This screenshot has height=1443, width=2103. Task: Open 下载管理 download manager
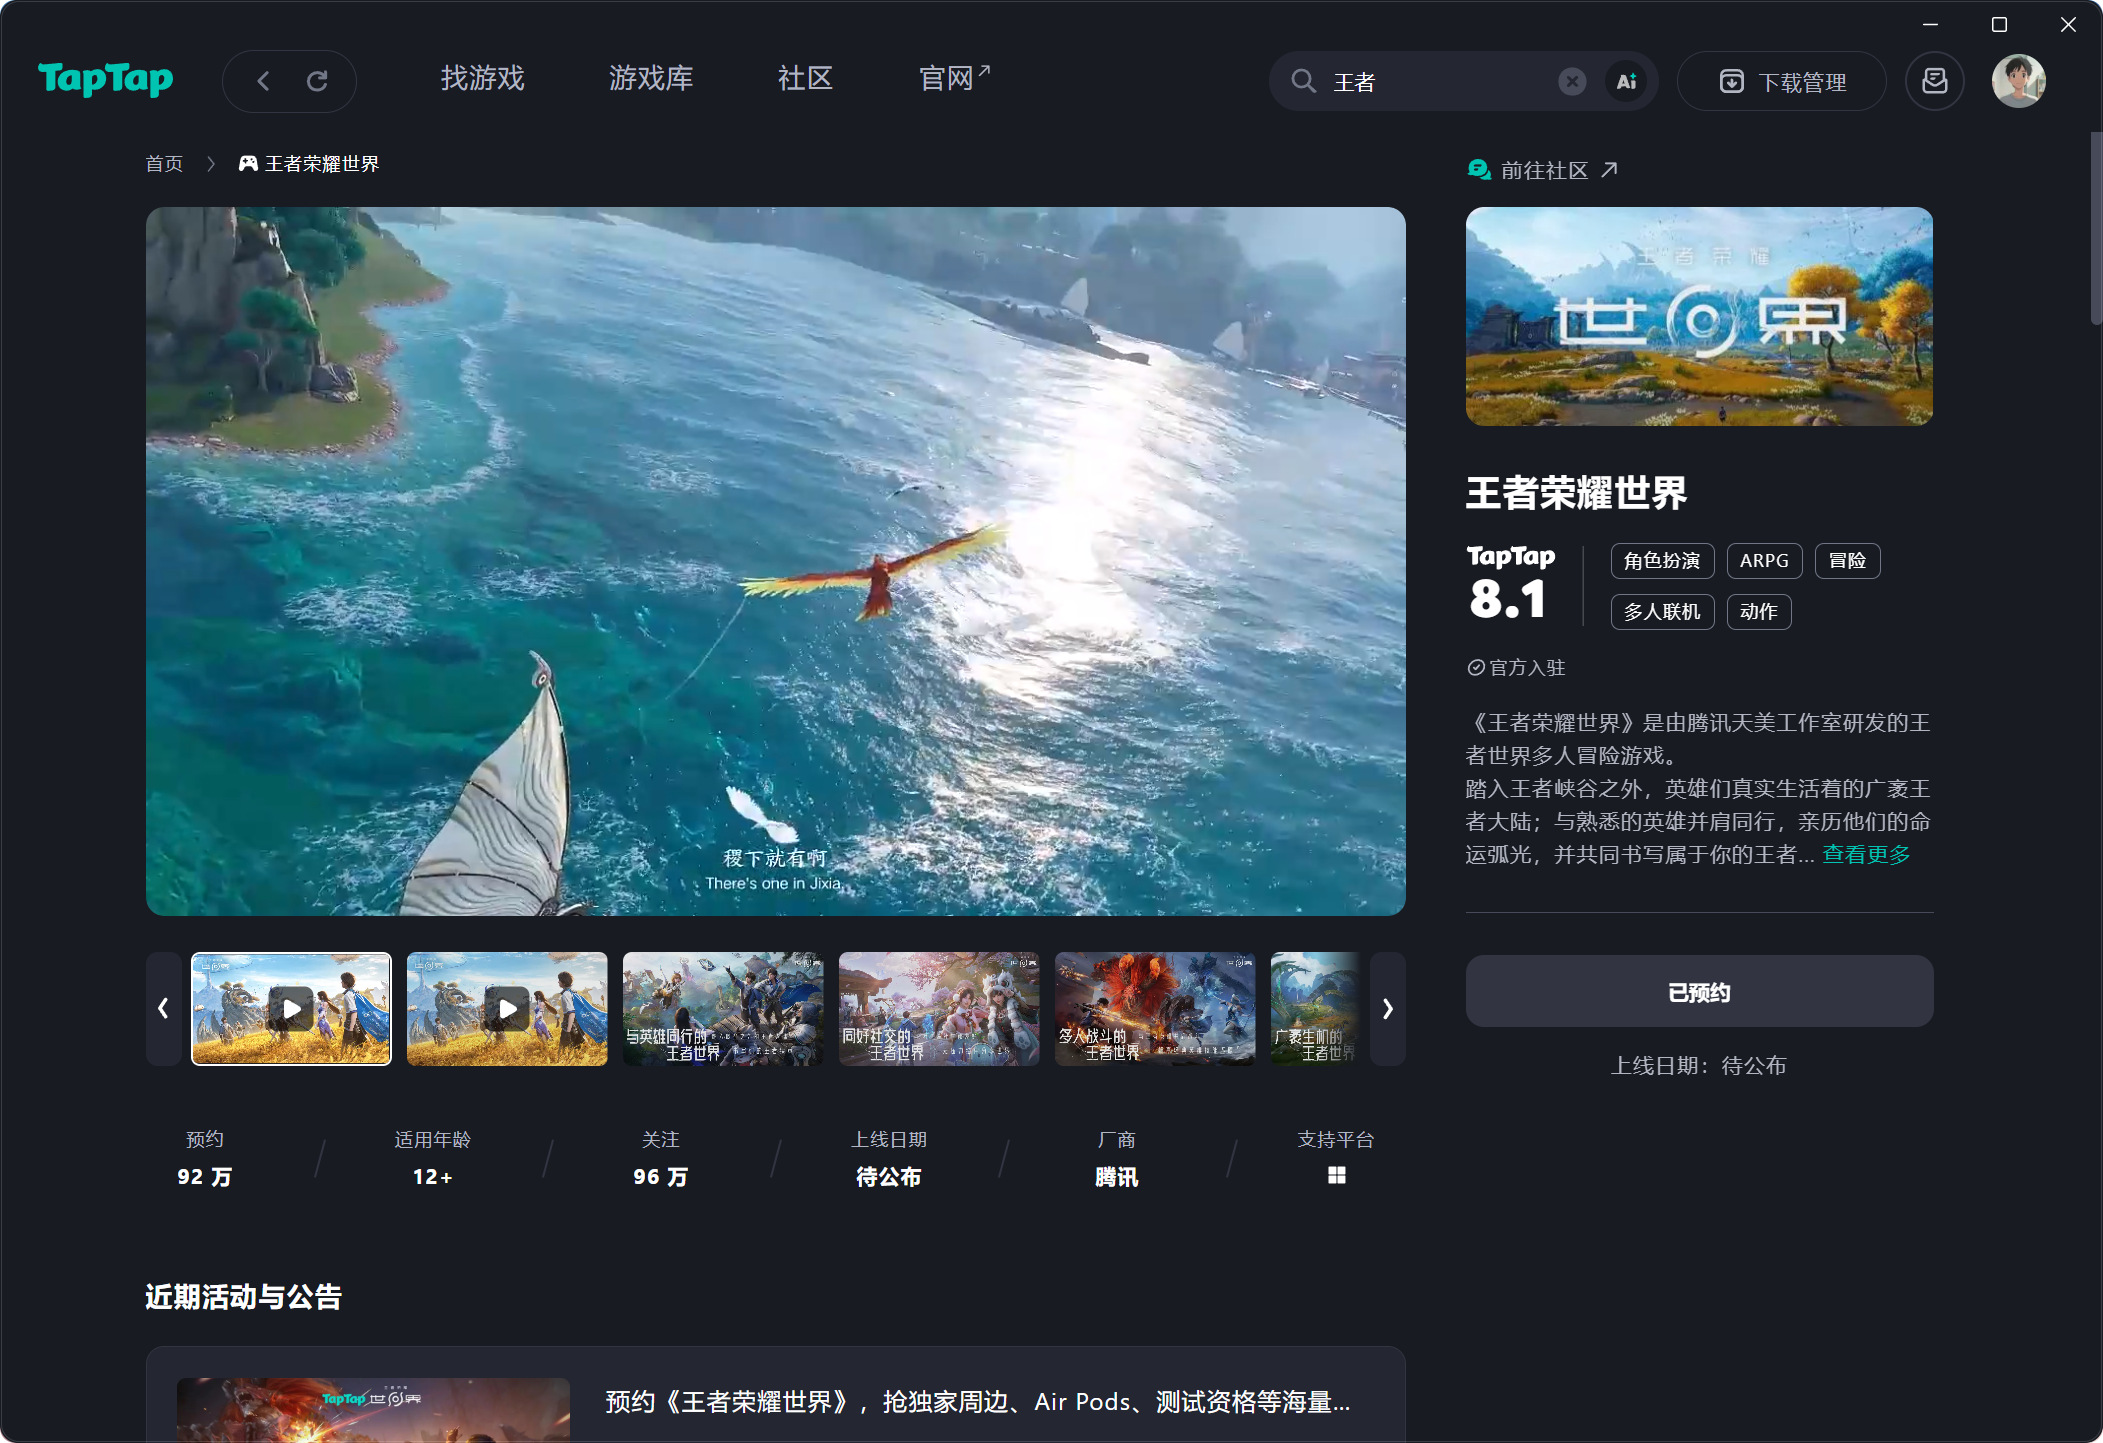tap(1782, 81)
